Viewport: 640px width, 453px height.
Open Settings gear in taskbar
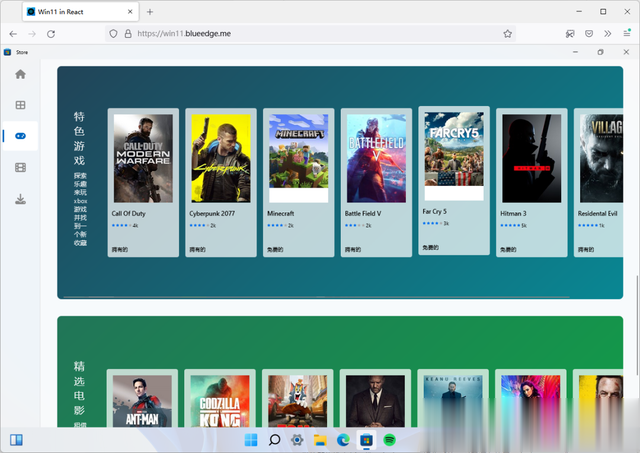tap(297, 440)
